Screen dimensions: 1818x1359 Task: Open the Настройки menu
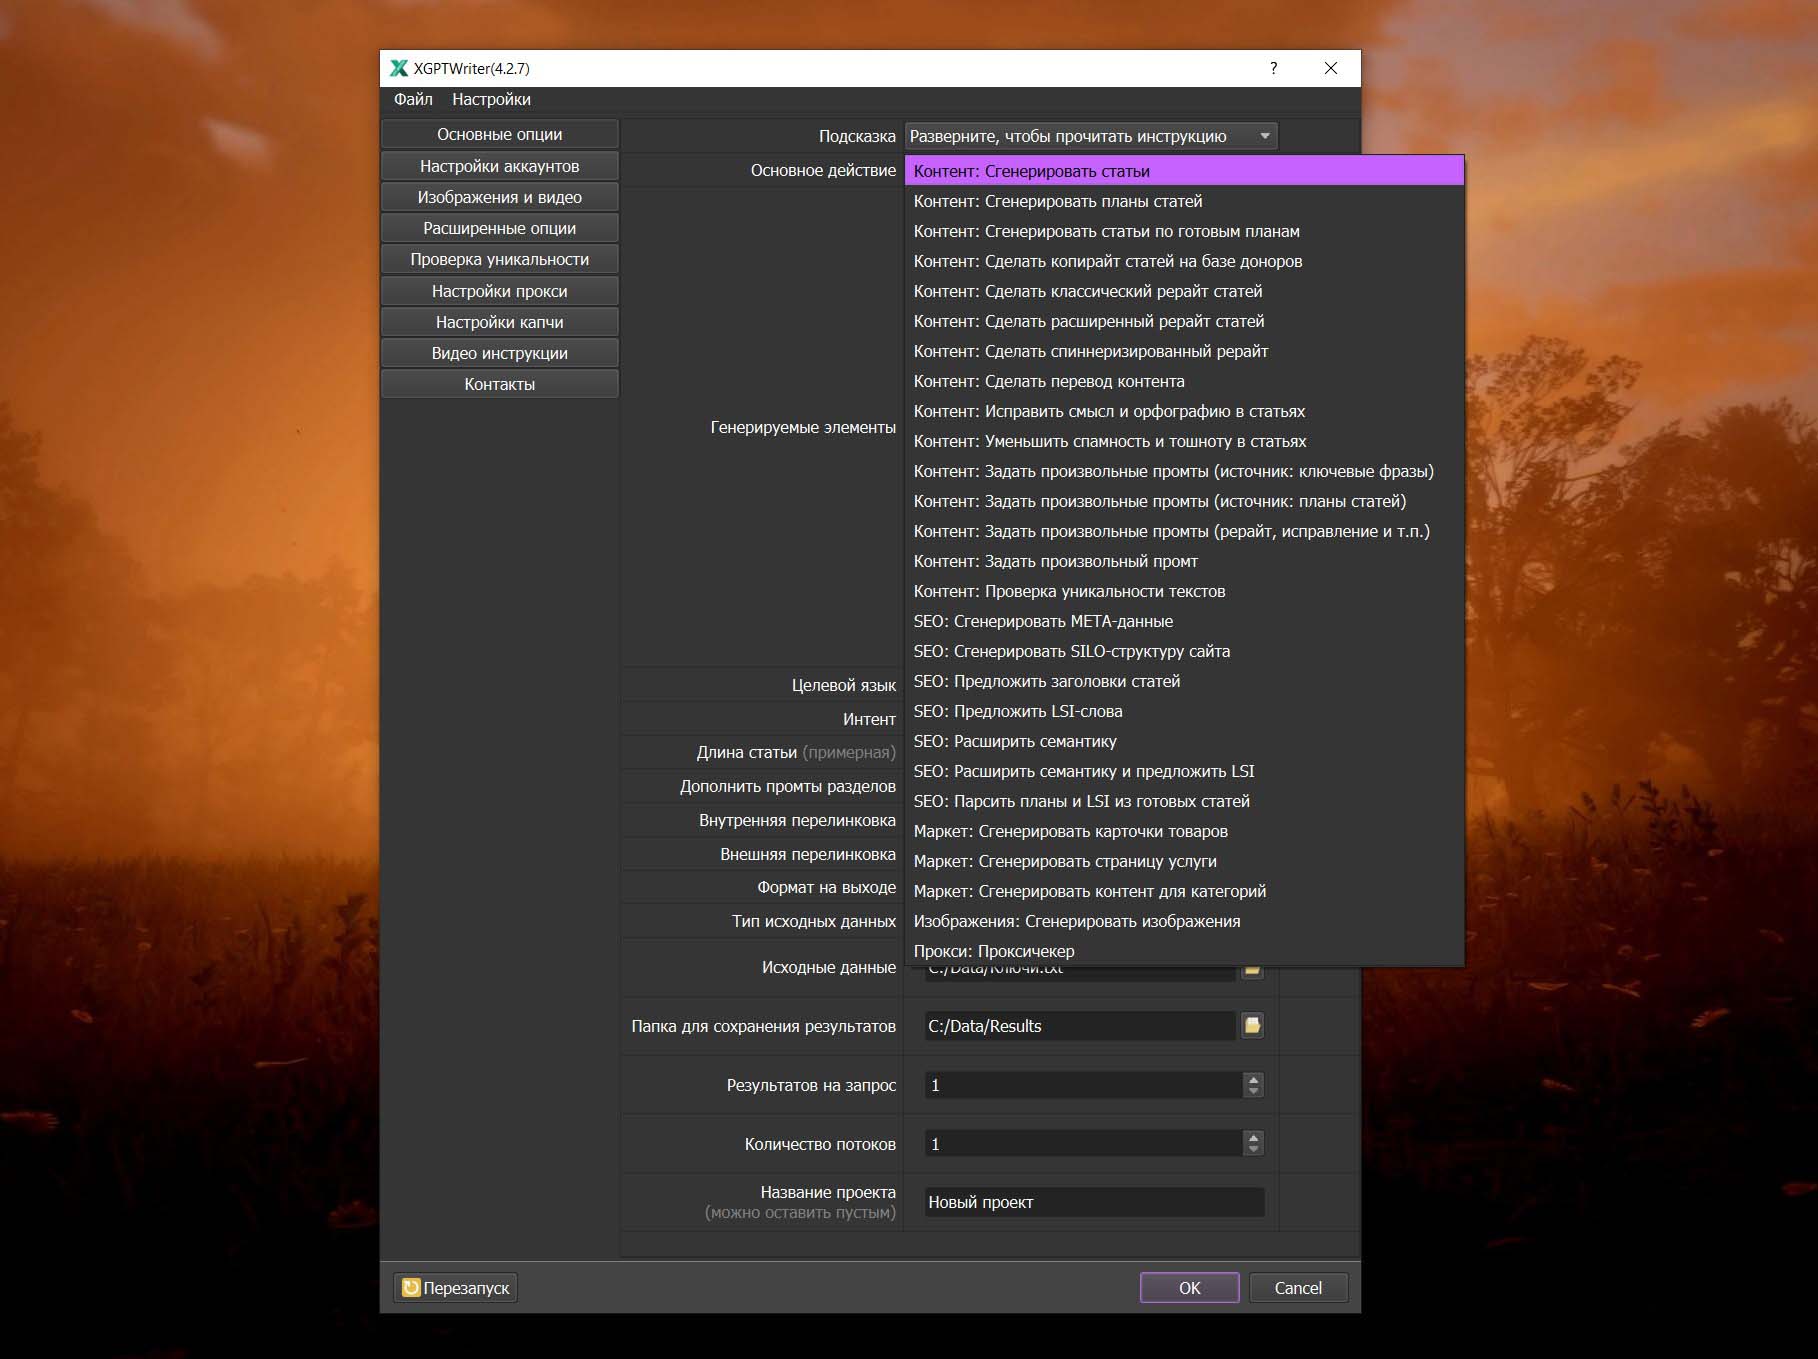491,99
